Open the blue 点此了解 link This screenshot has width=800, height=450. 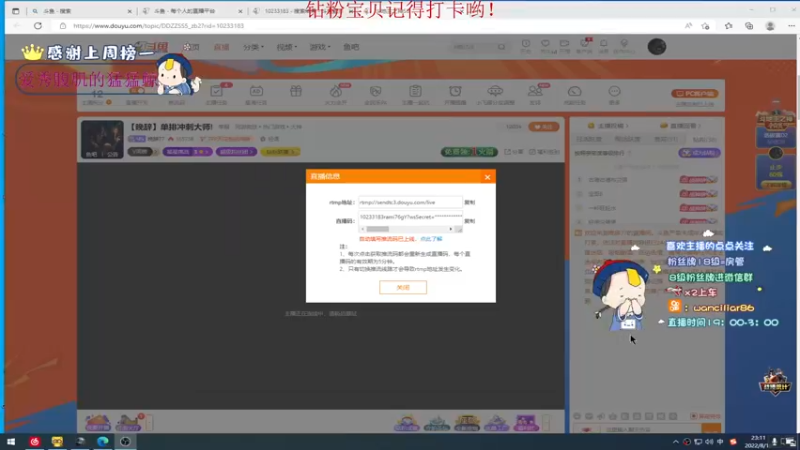coord(431,239)
